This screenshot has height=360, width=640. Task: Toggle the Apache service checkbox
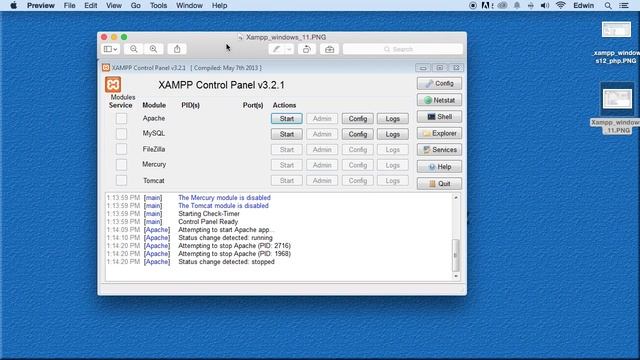click(x=121, y=118)
